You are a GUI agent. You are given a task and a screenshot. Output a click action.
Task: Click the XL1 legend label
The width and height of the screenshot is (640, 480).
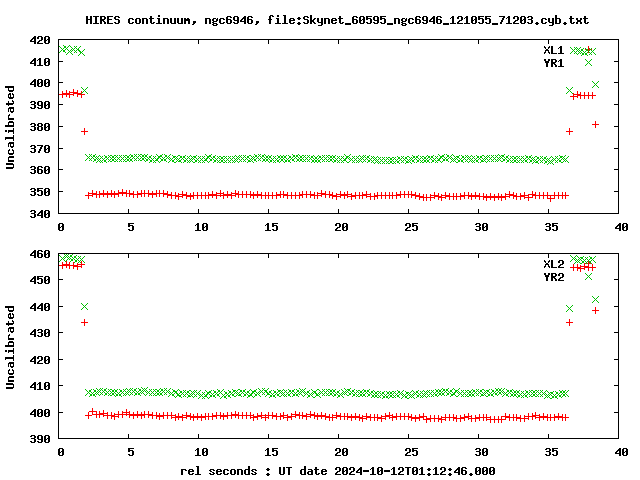tap(553, 50)
